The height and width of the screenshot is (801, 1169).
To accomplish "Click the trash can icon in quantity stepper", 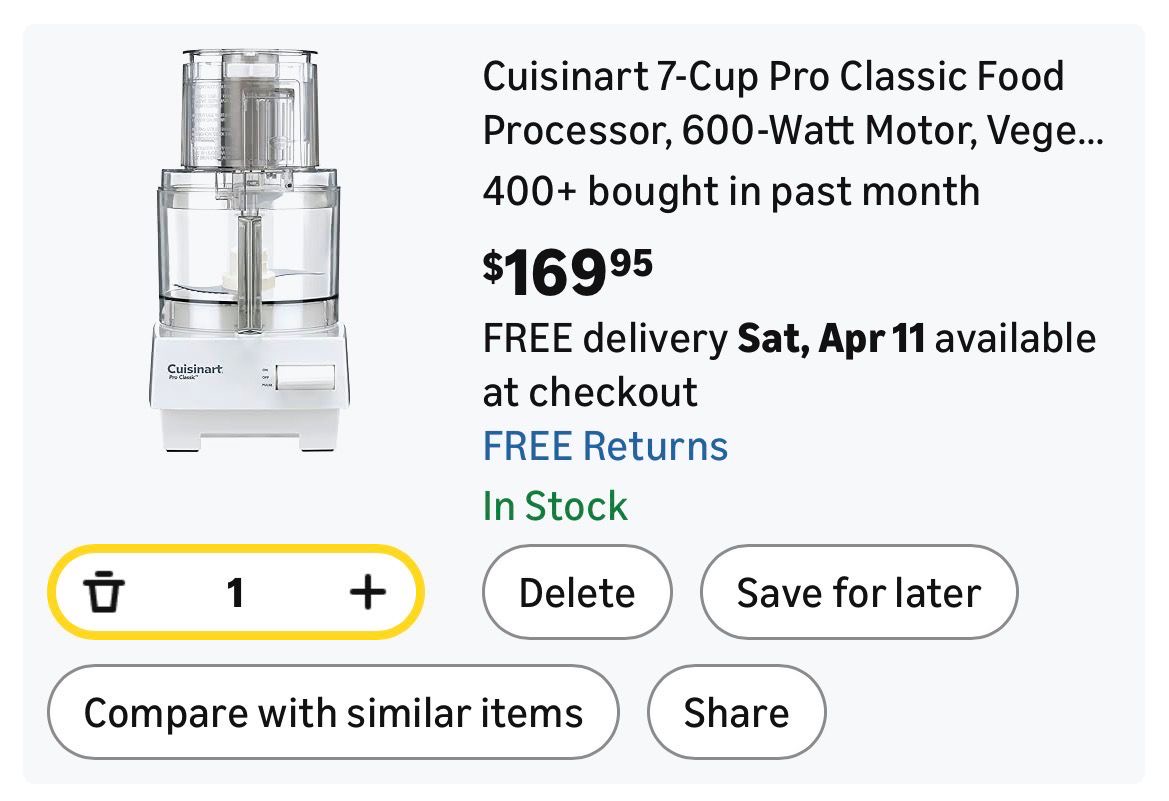I will click(104, 593).
